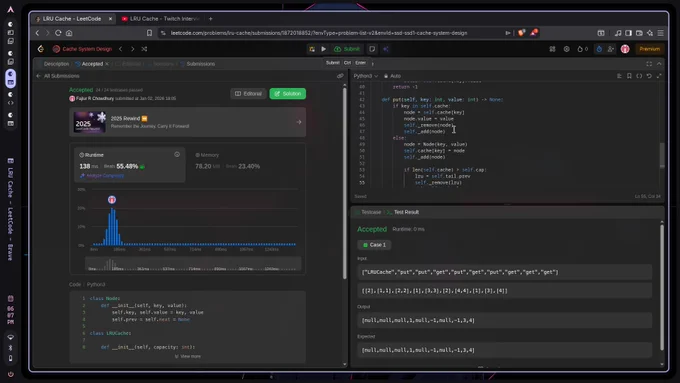View the streak fire counter
Screen dimensions: 680x383
[582, 49]
